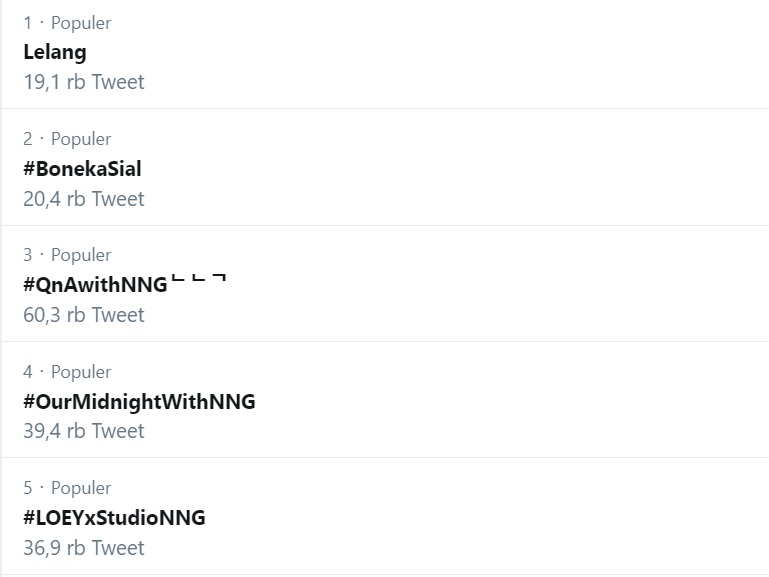Select the '2 · Populer' rank label
This screenshot has width=769, height=577.
tap(67, 139)
